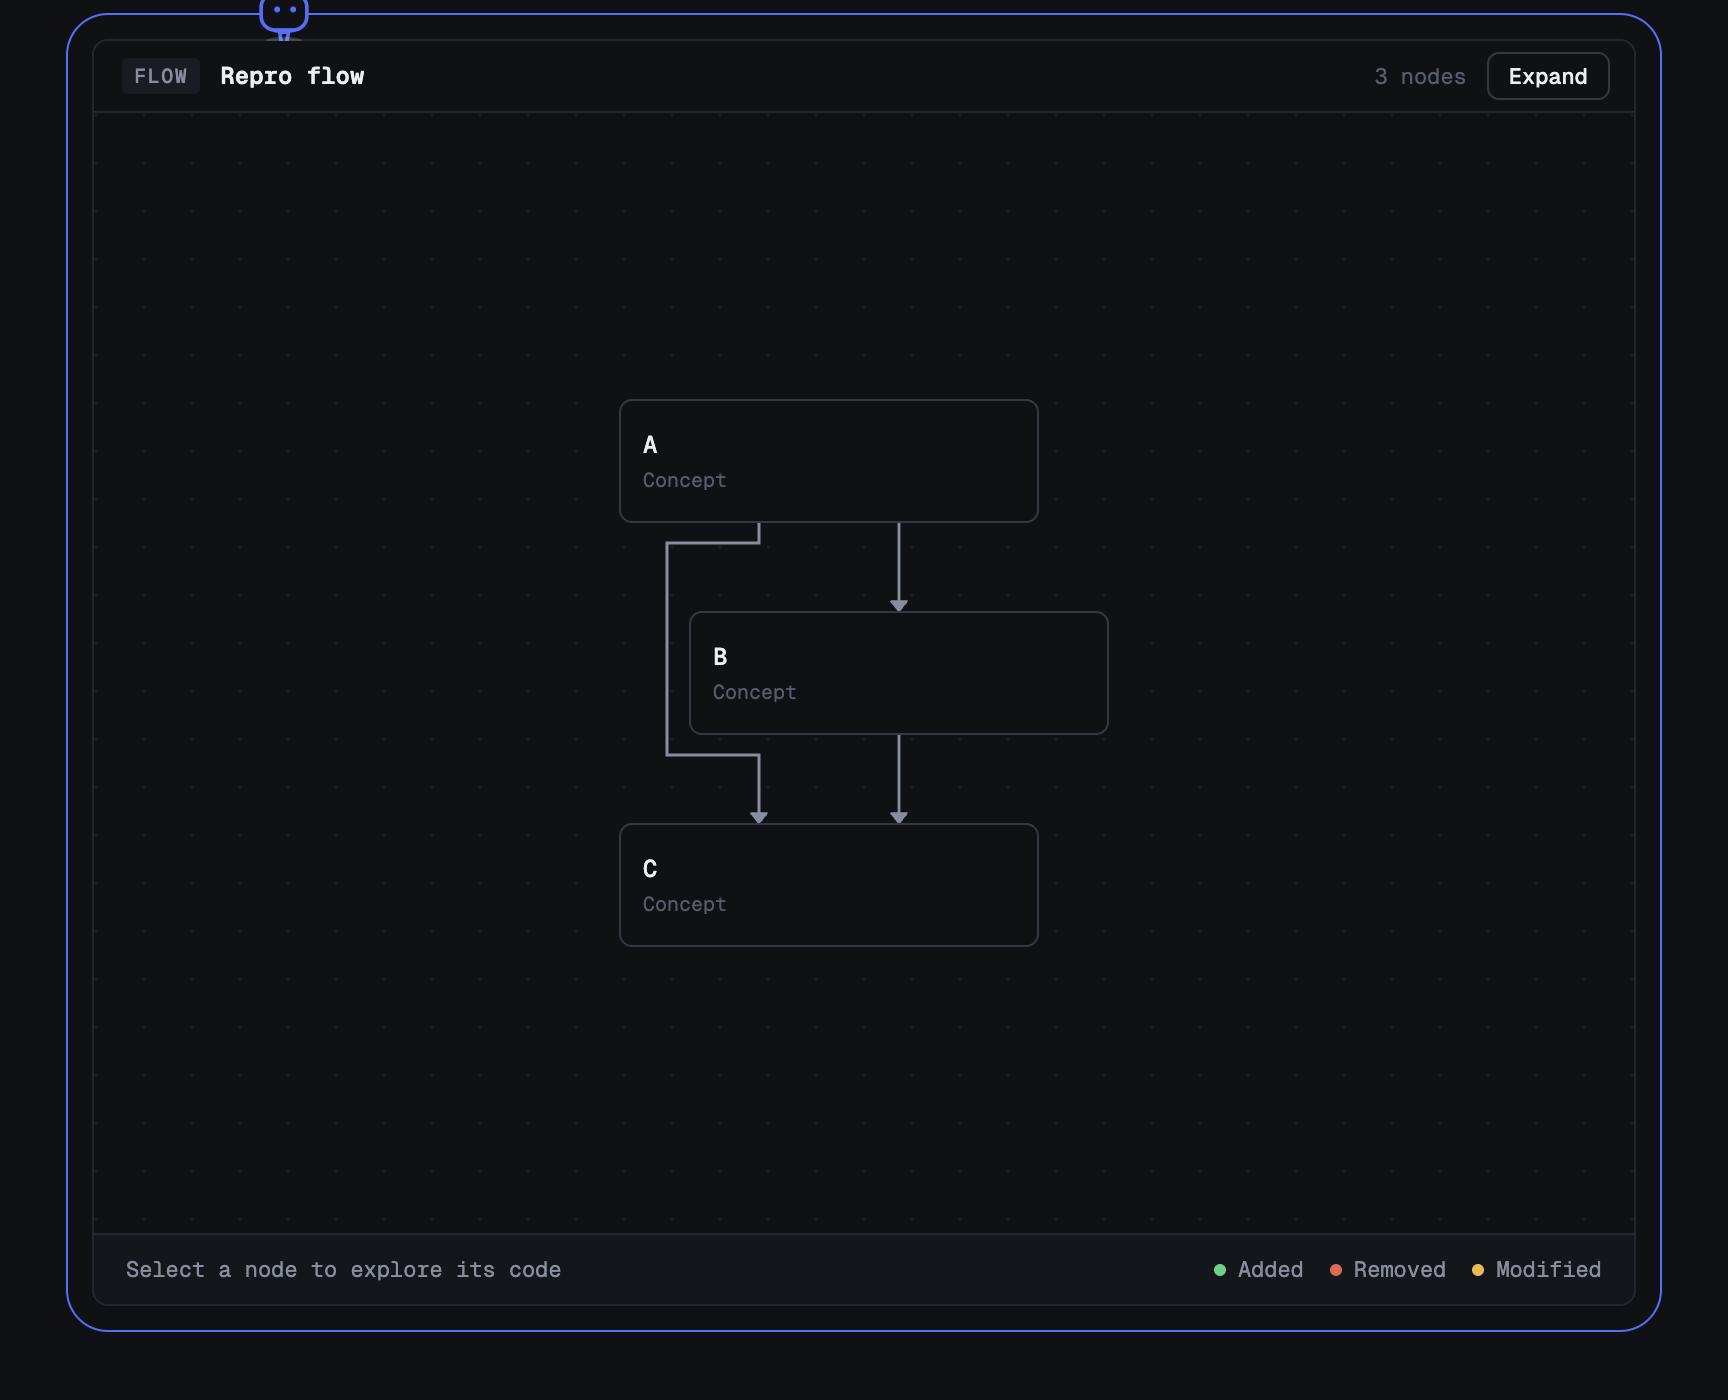The height and width of the screenshot is (1400, 1728).
Task: Select node C in the flow
Action: point(828,885)
